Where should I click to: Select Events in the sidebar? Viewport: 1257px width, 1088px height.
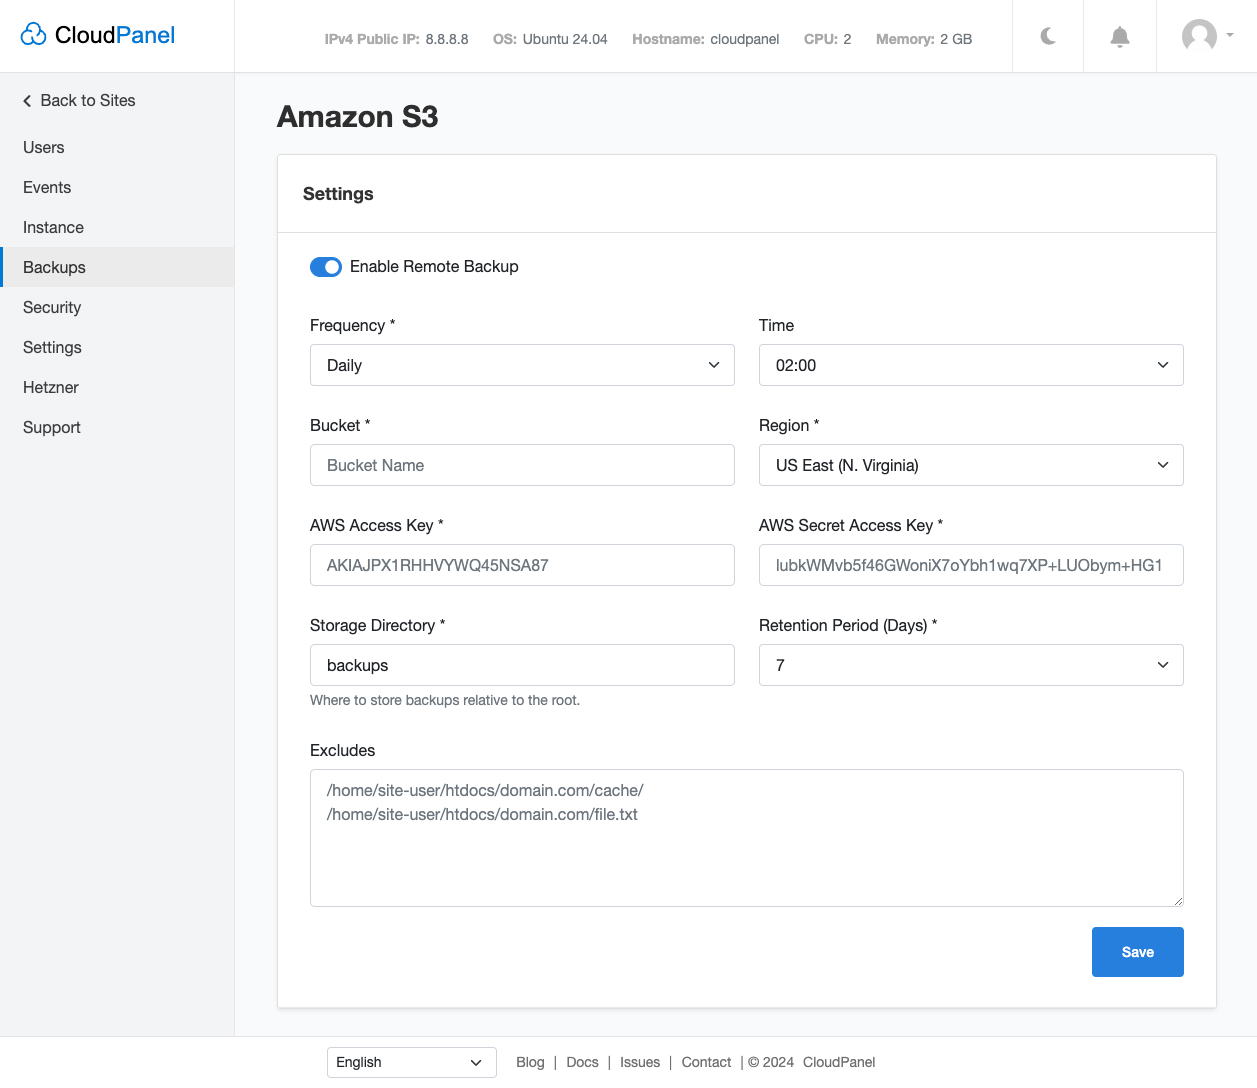[x=47, y=187]
